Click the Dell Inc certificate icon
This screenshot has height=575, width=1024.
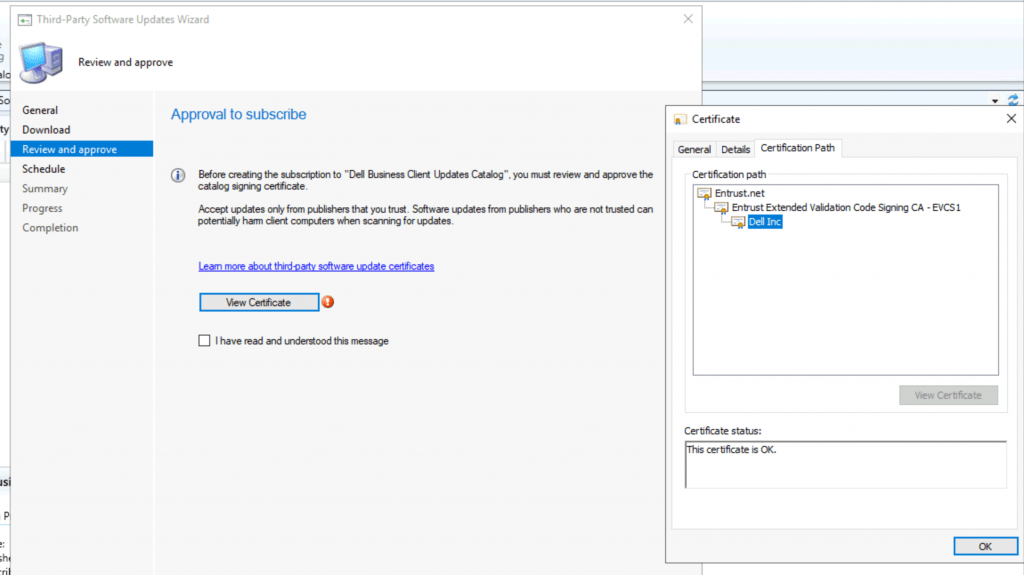point(738,222)
